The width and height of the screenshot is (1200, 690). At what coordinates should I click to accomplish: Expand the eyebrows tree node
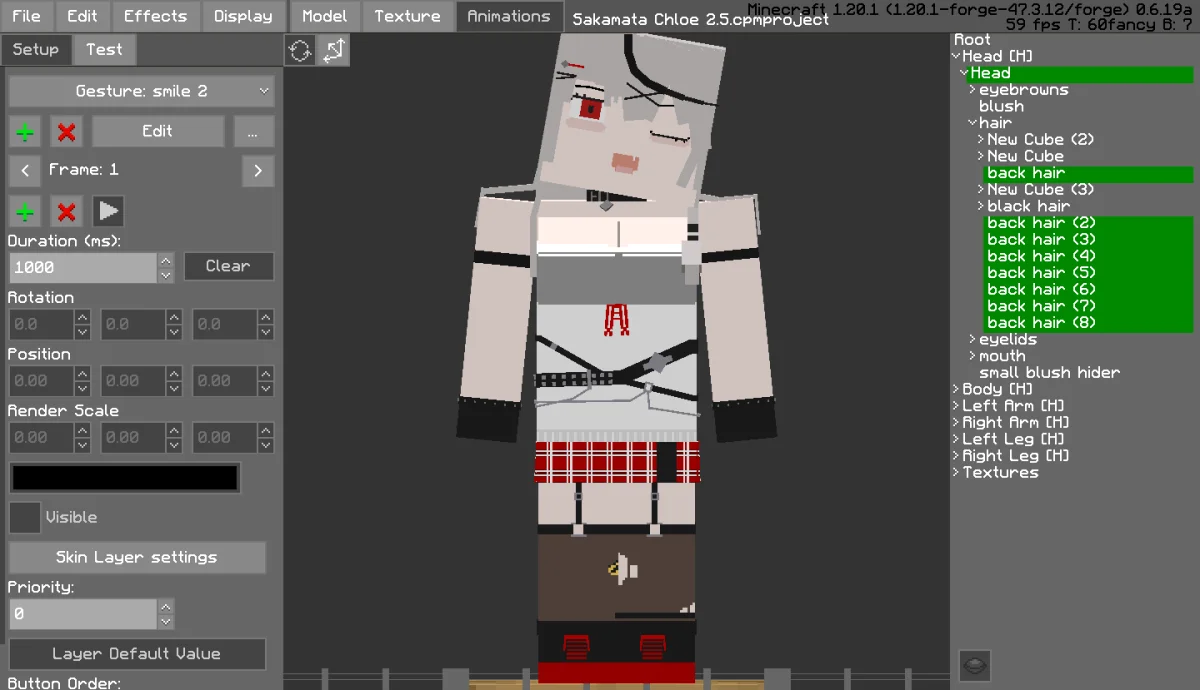tap(972, 90)
